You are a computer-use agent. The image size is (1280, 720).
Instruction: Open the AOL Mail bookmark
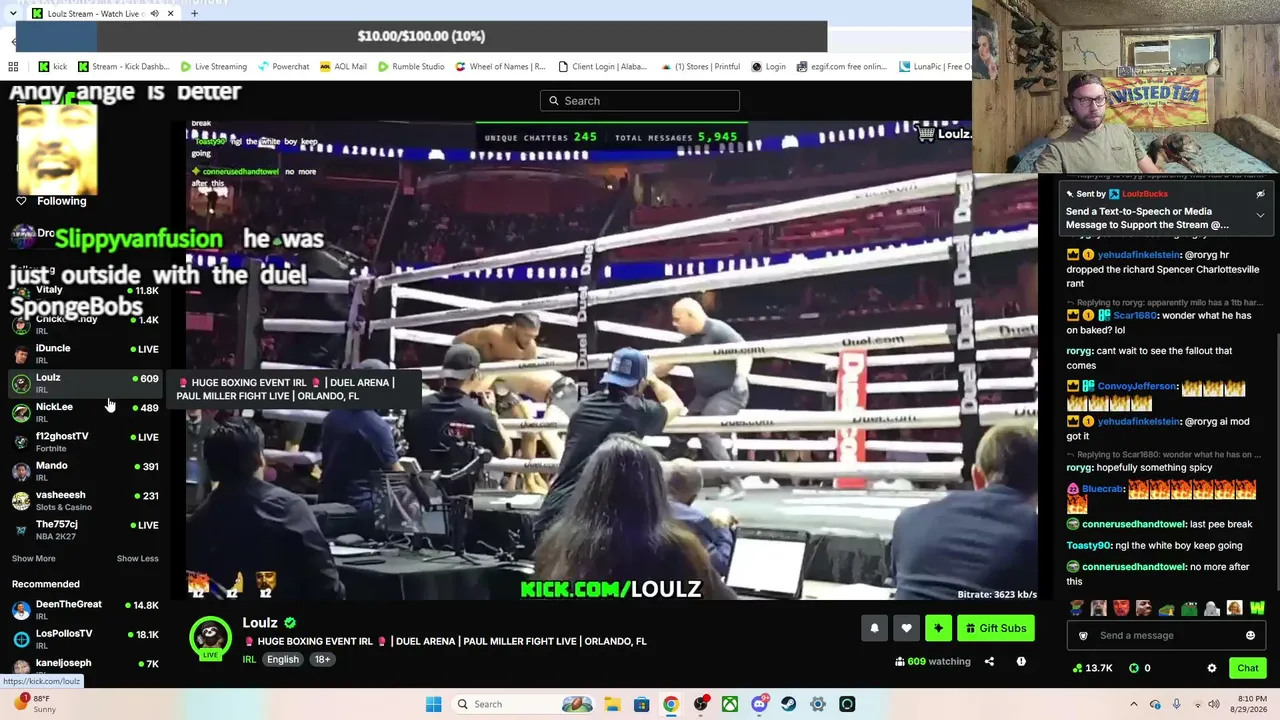click(x=343, y=67)
